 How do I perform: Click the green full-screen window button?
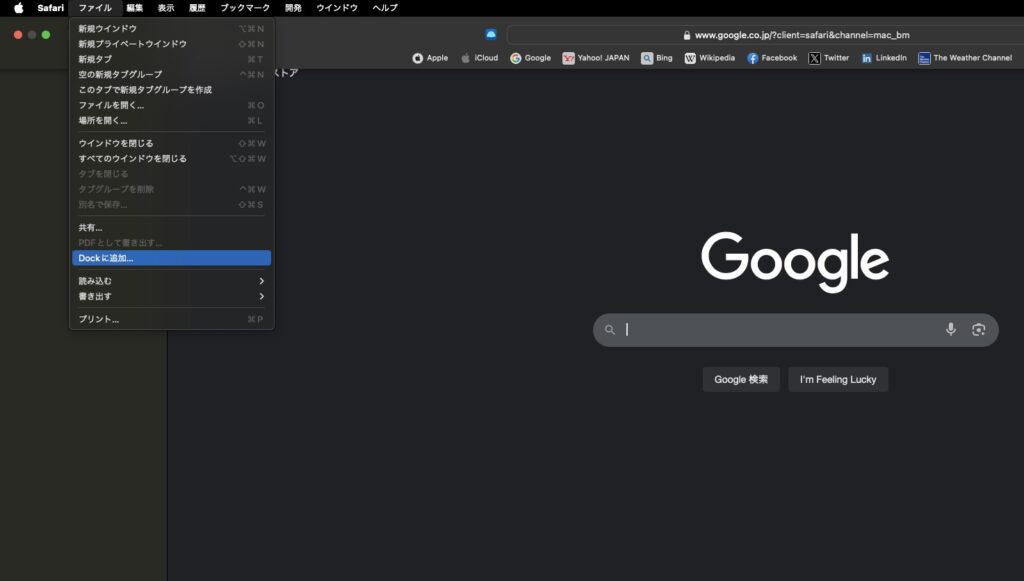[46, 35]
